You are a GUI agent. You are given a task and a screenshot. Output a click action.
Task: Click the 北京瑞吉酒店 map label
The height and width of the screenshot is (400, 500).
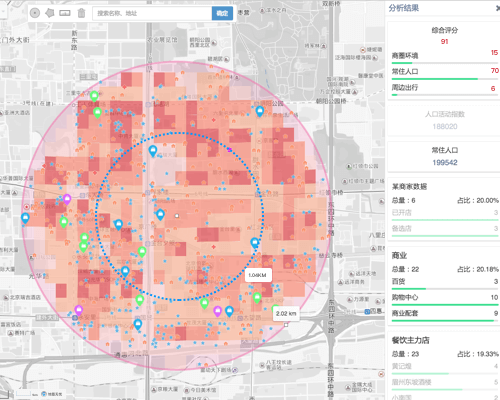(25, 297)
